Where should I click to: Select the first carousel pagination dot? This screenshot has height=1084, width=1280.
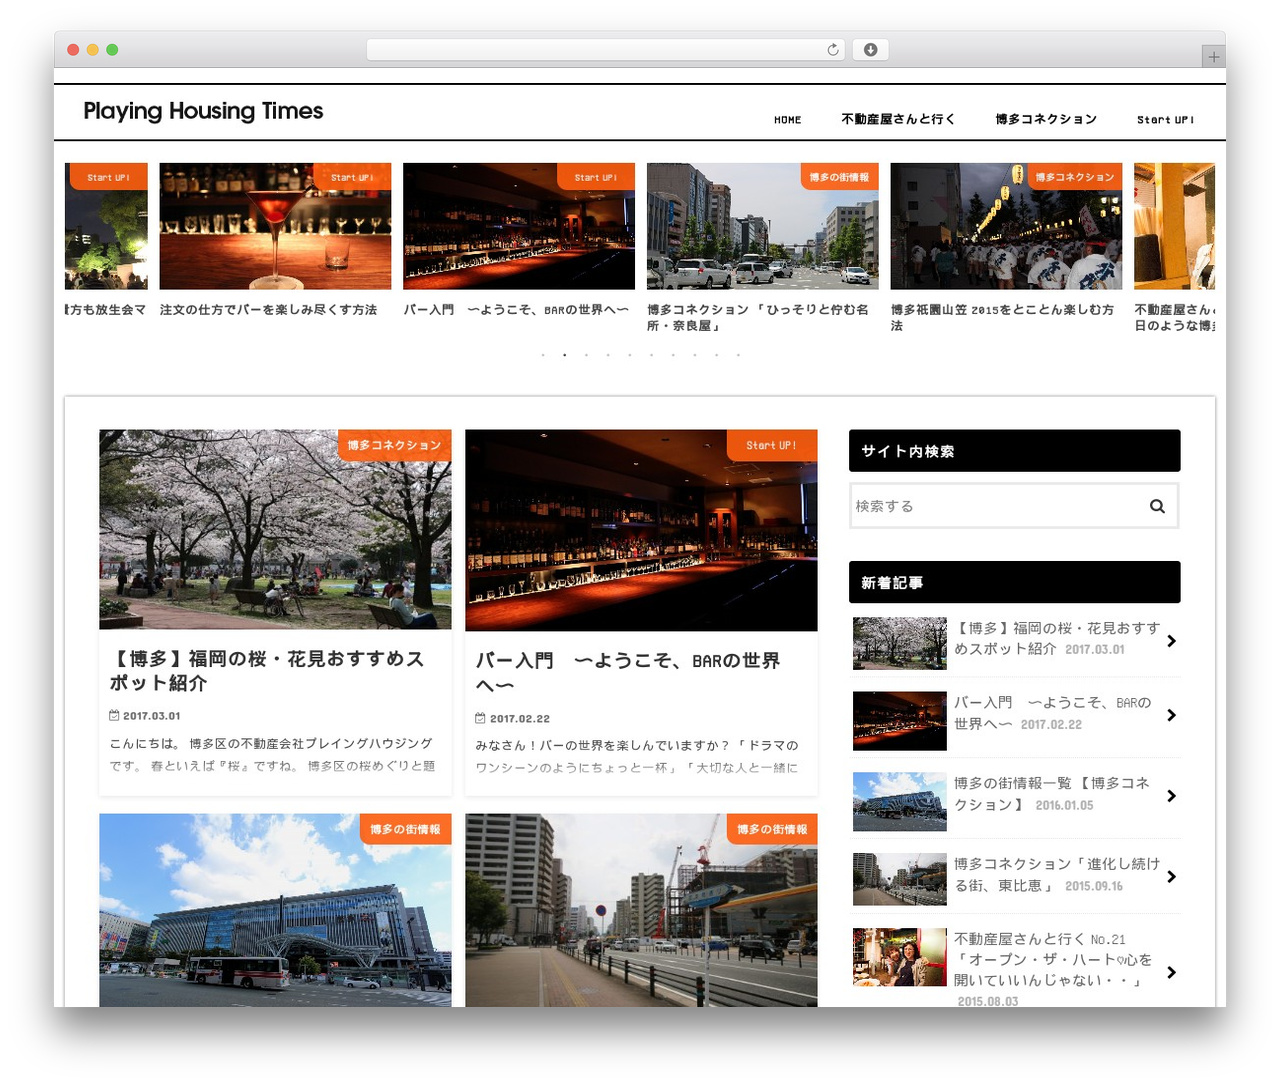543,355
